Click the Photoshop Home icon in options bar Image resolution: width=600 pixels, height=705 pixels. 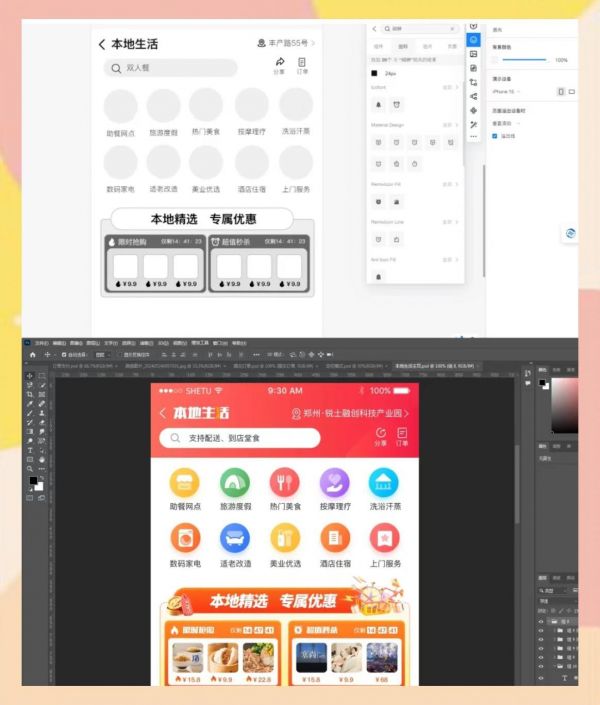pos(32,355)
